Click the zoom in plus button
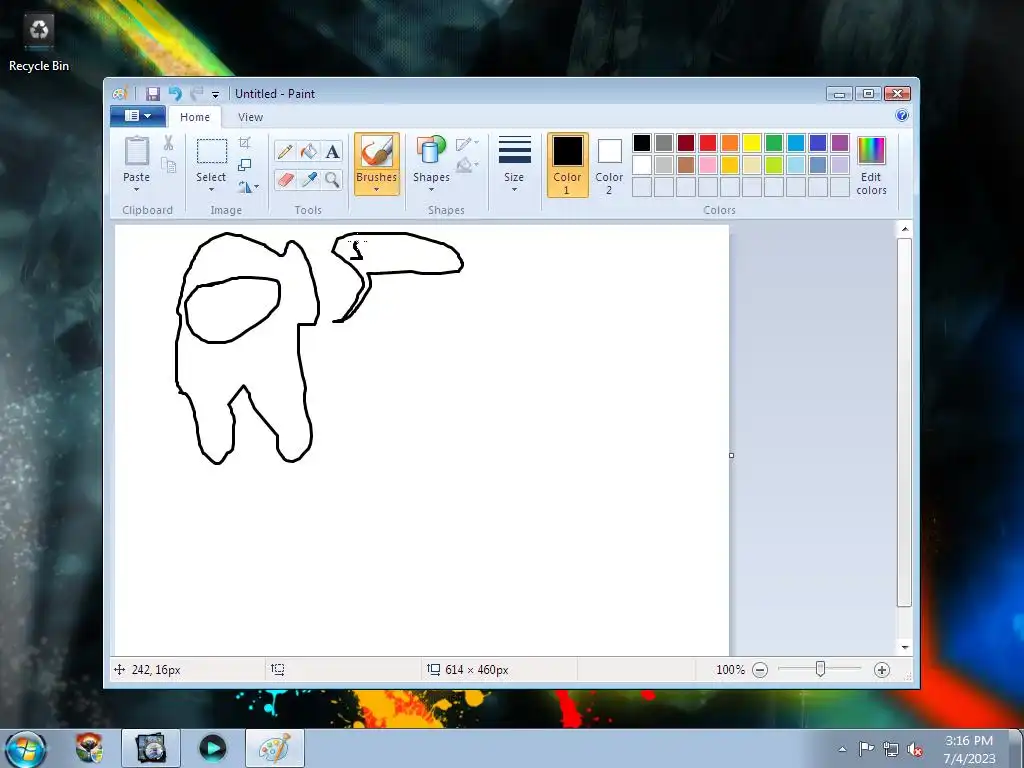This screenshot has height=768, width=1024. [882, 670]
